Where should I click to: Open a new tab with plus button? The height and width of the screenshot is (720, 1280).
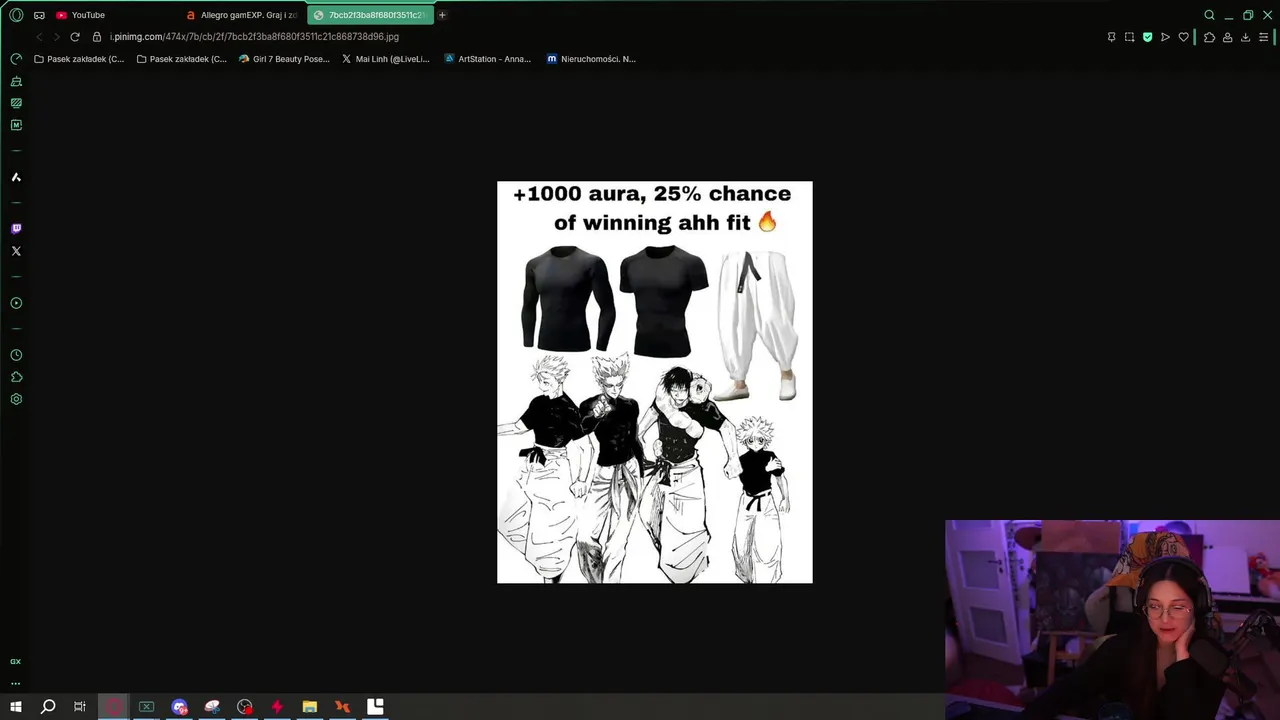[442, 15]
